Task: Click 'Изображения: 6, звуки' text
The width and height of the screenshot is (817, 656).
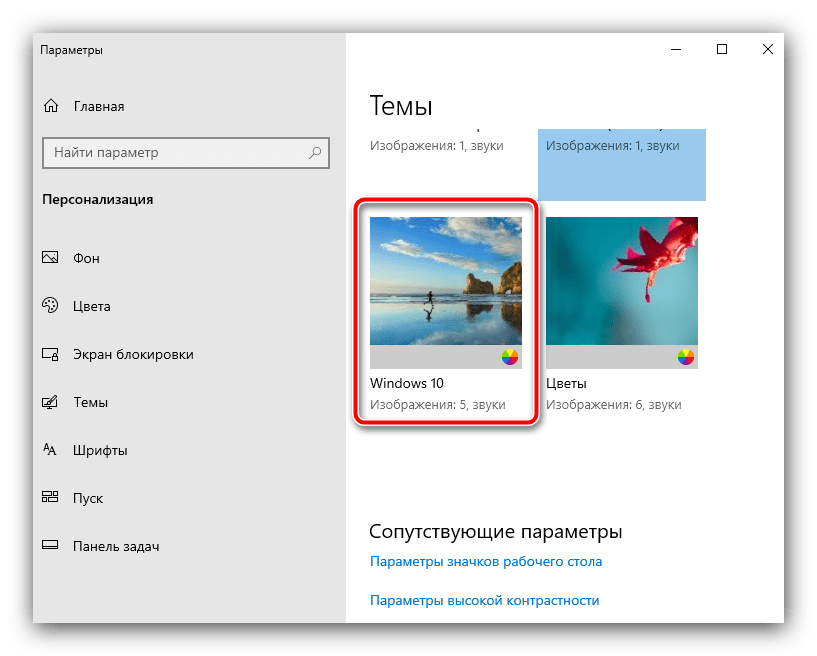Action: 614,405
